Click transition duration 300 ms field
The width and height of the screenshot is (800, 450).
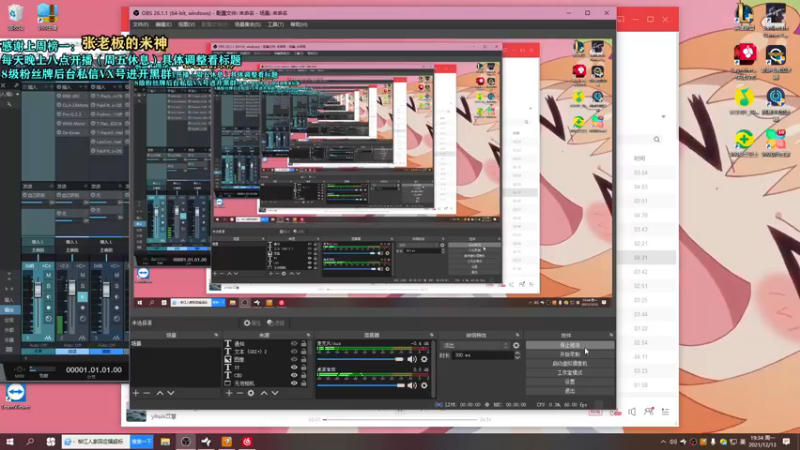[483, 355]
